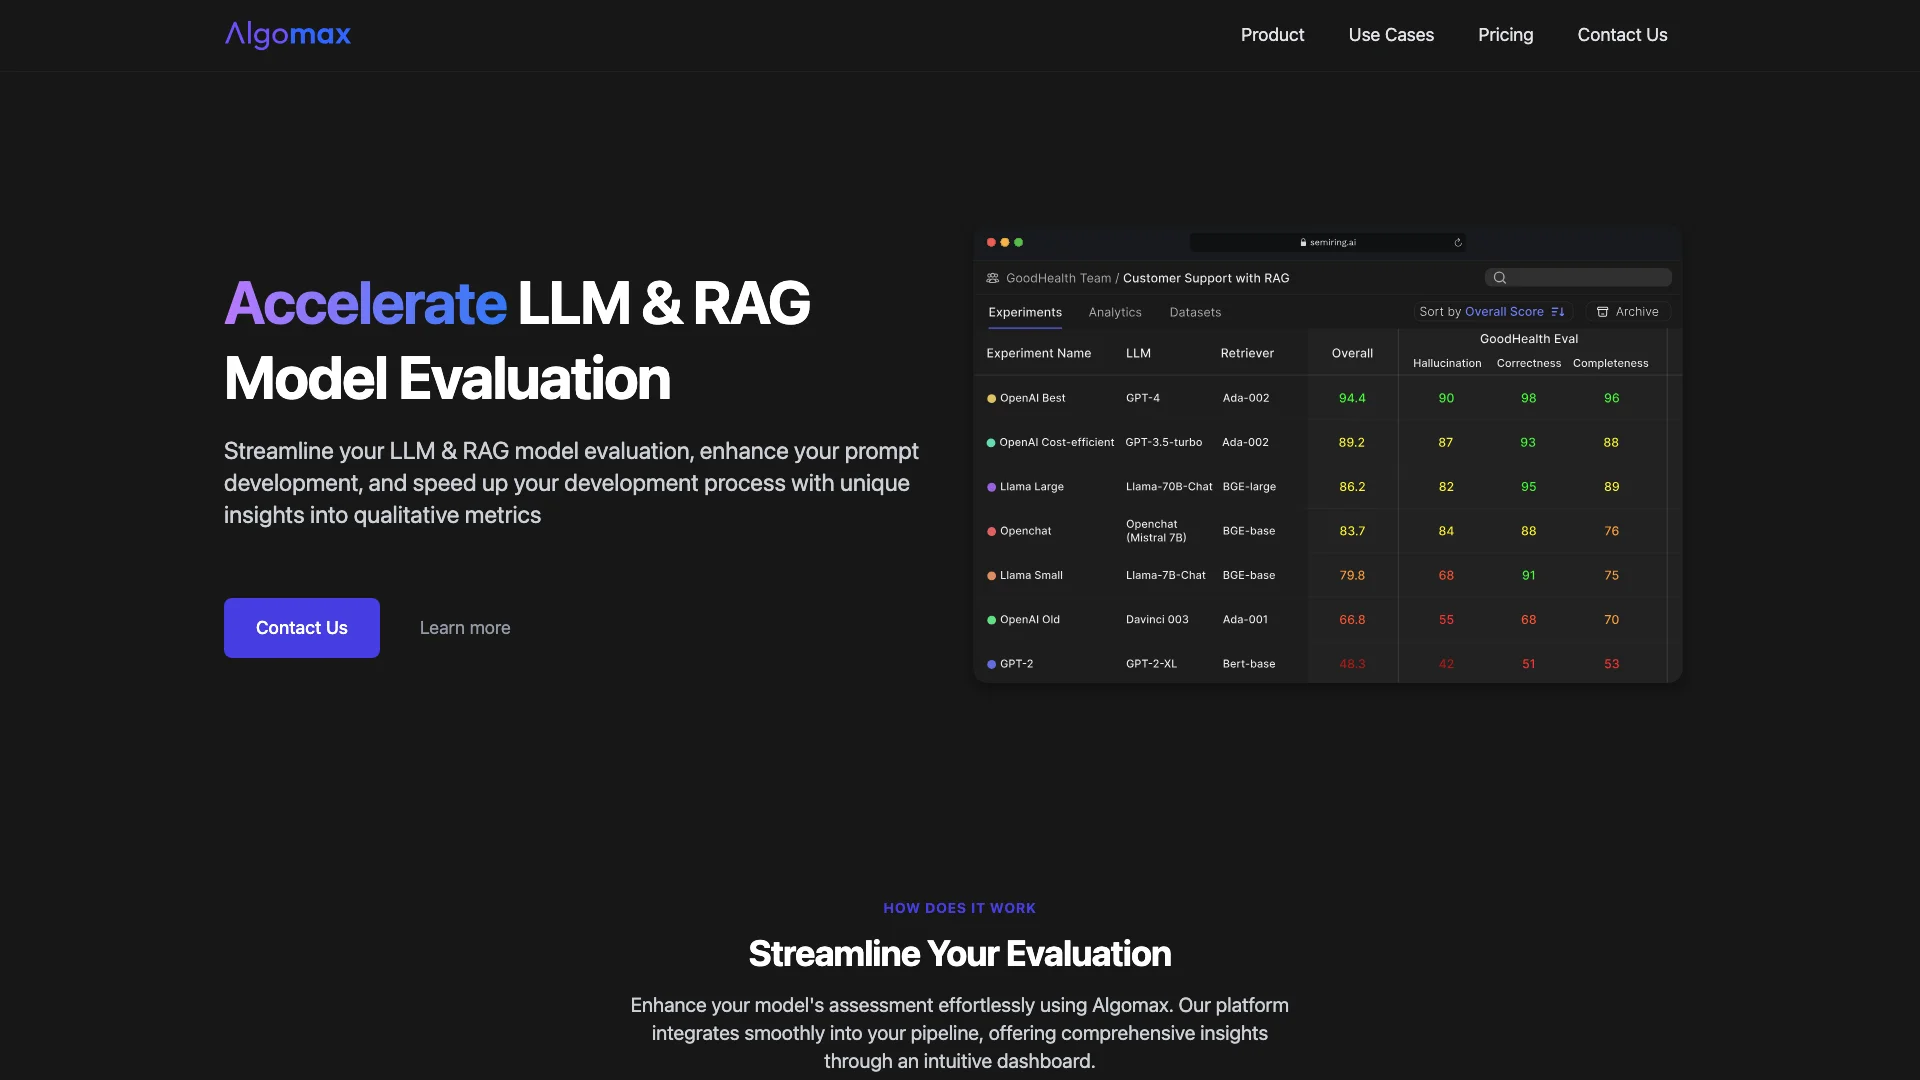Click the Overall column header
The width and height of the screenshot is (1920, 1080).
pyautogui.click(x=1352, y=353)
